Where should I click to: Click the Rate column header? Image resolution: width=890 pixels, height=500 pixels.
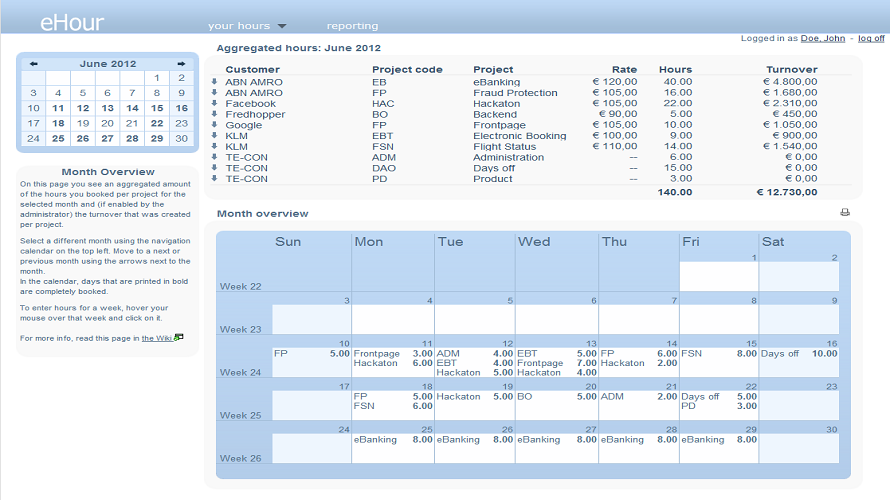pos(624,70)
